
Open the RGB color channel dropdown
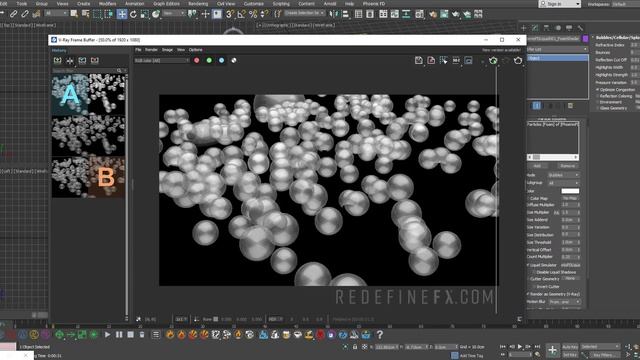point(162,60)
